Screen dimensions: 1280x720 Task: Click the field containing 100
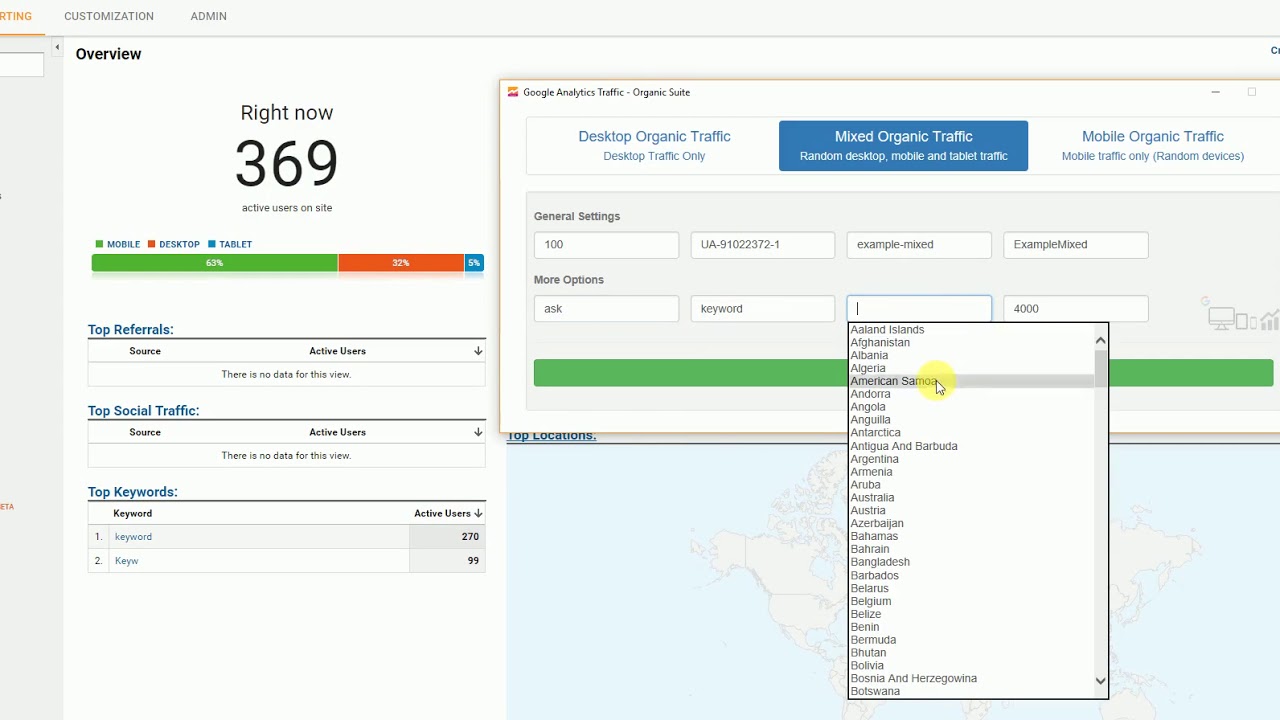pyautogui.click(x=606, y=244)
